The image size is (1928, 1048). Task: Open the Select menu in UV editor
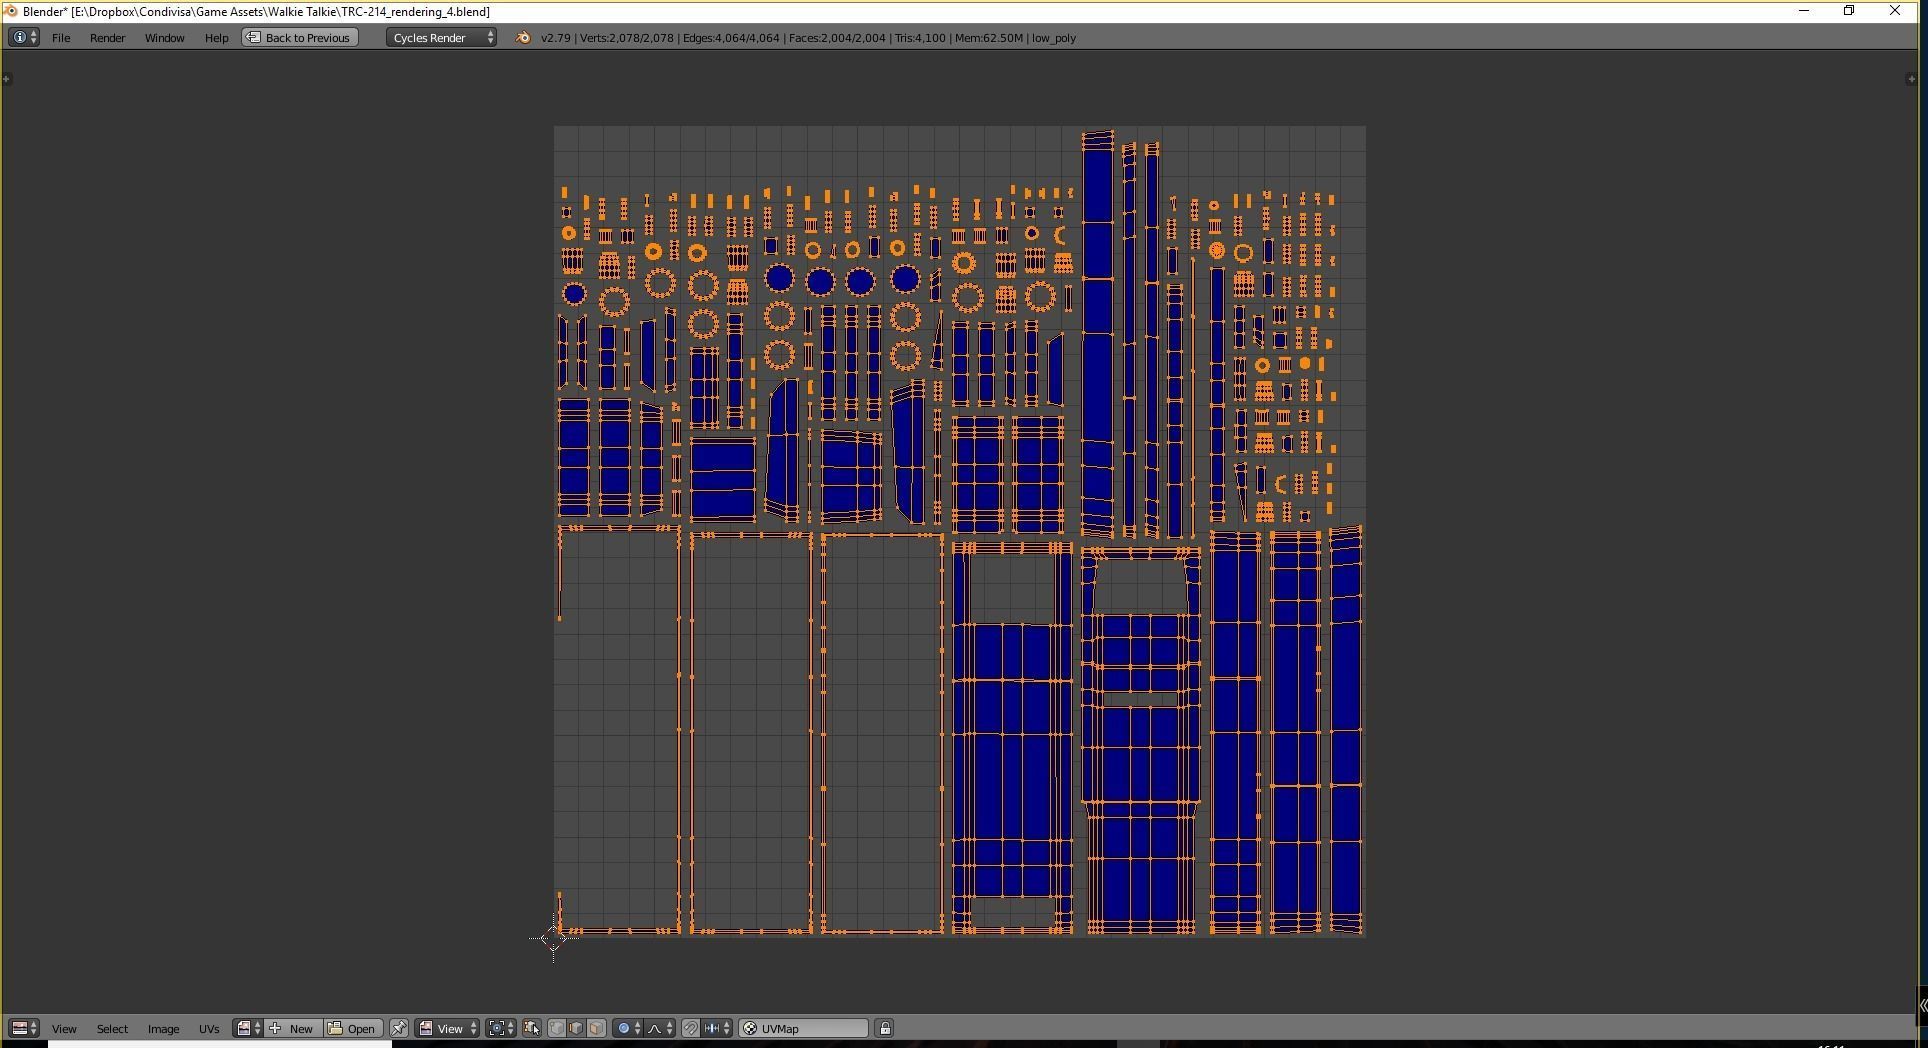[112, 1029]
